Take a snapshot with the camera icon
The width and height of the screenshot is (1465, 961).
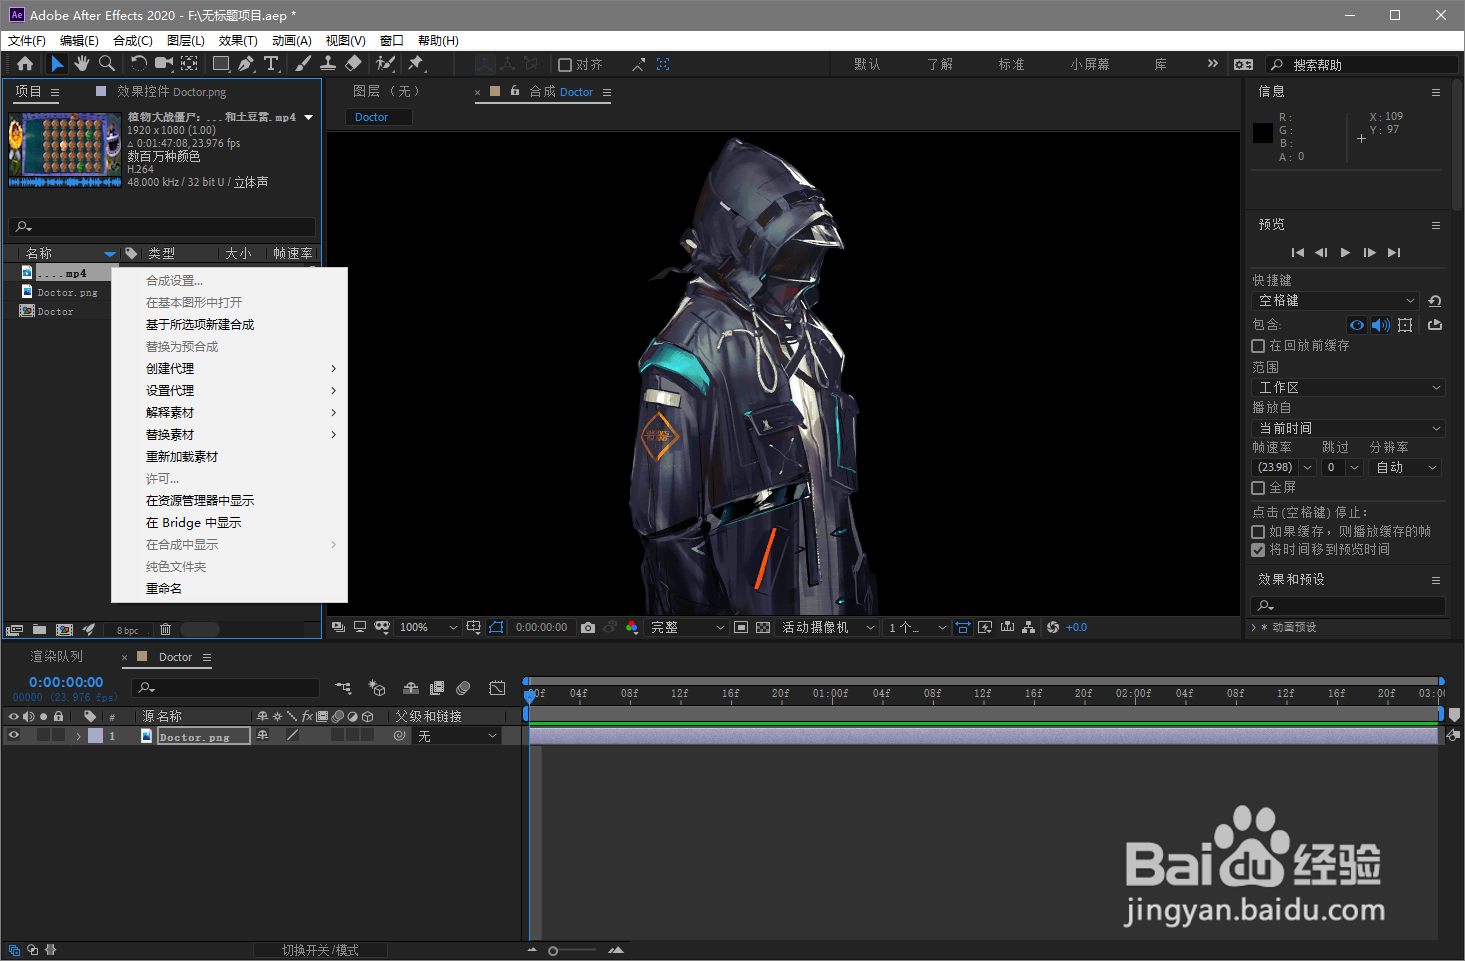pyautogui.click(x=588, y=628)
